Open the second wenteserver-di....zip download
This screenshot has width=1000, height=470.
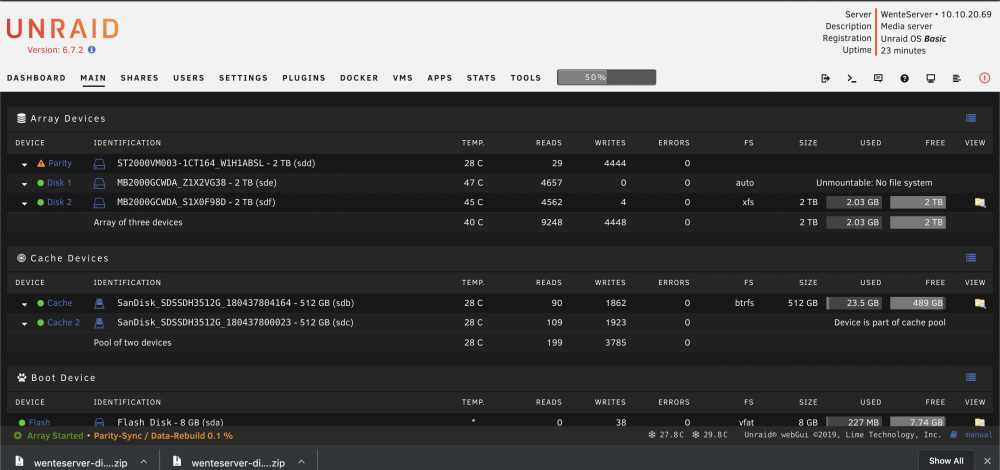(238, 462)
